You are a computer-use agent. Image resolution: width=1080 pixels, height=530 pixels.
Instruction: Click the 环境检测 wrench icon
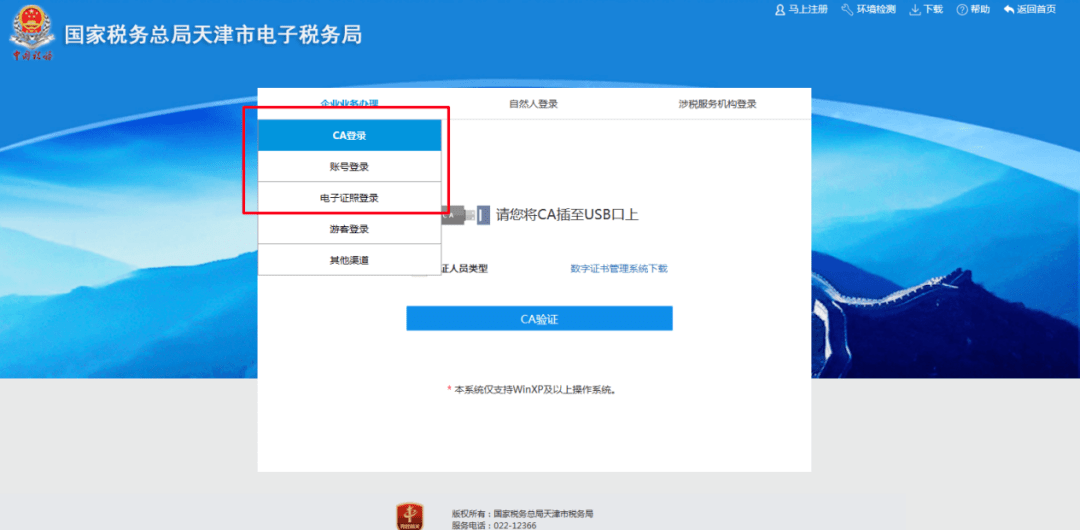[x=847, y=10]
